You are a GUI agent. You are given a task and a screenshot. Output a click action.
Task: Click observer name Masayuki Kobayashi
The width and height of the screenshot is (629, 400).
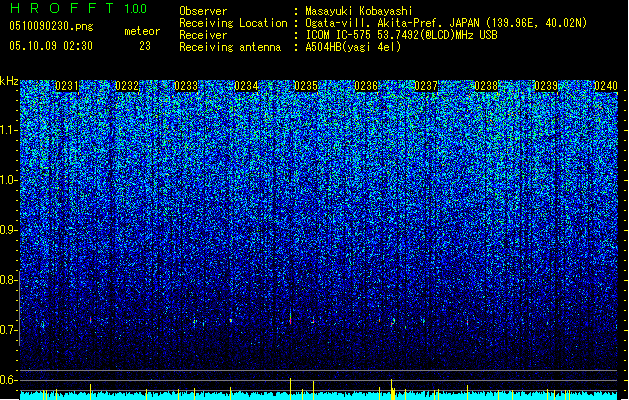pyautogui.click(x=359, y=11)
